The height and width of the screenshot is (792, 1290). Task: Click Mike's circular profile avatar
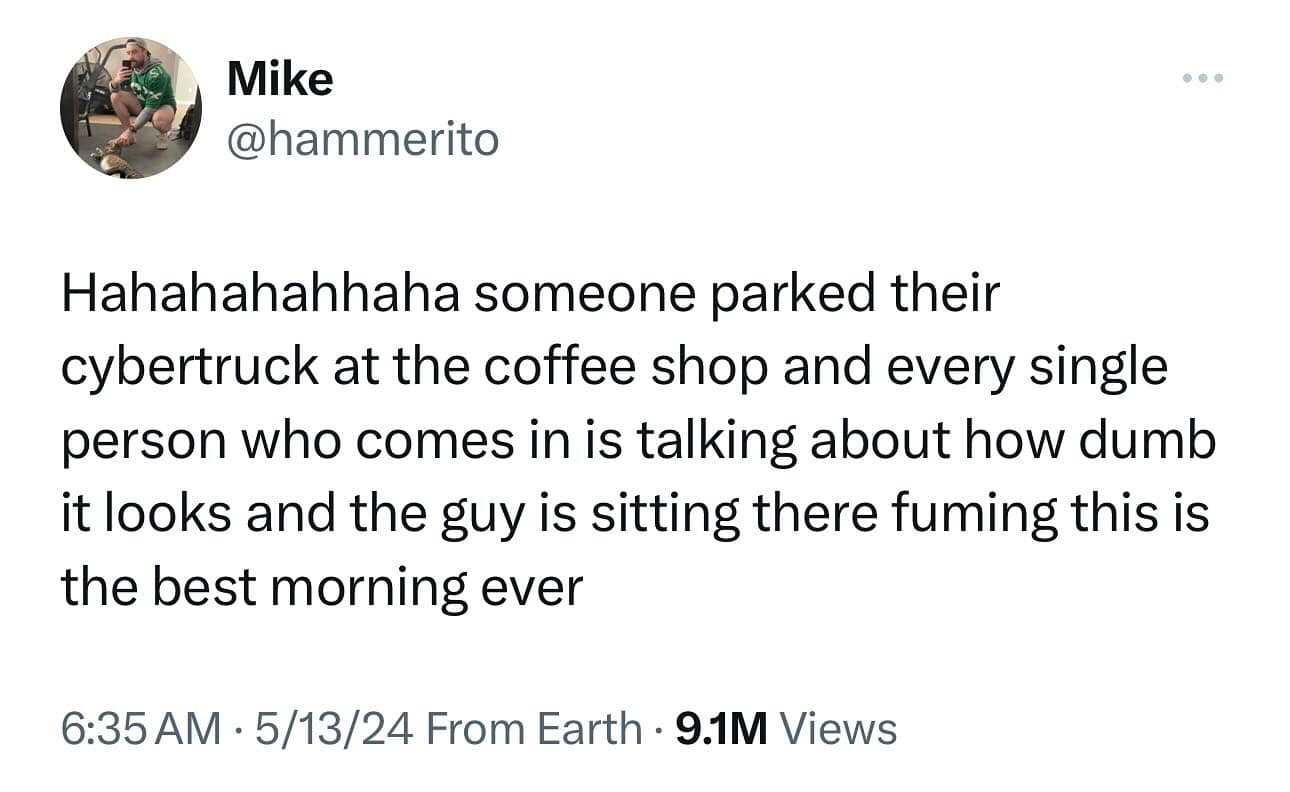pos(131,108)
